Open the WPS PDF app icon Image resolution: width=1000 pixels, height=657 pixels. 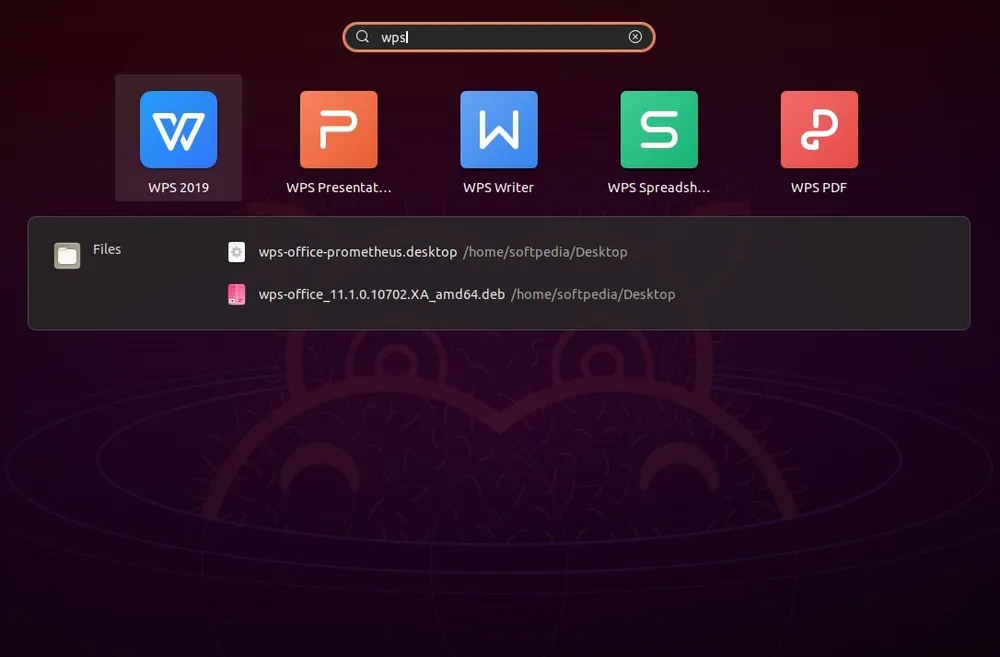[x=819, y=129]
